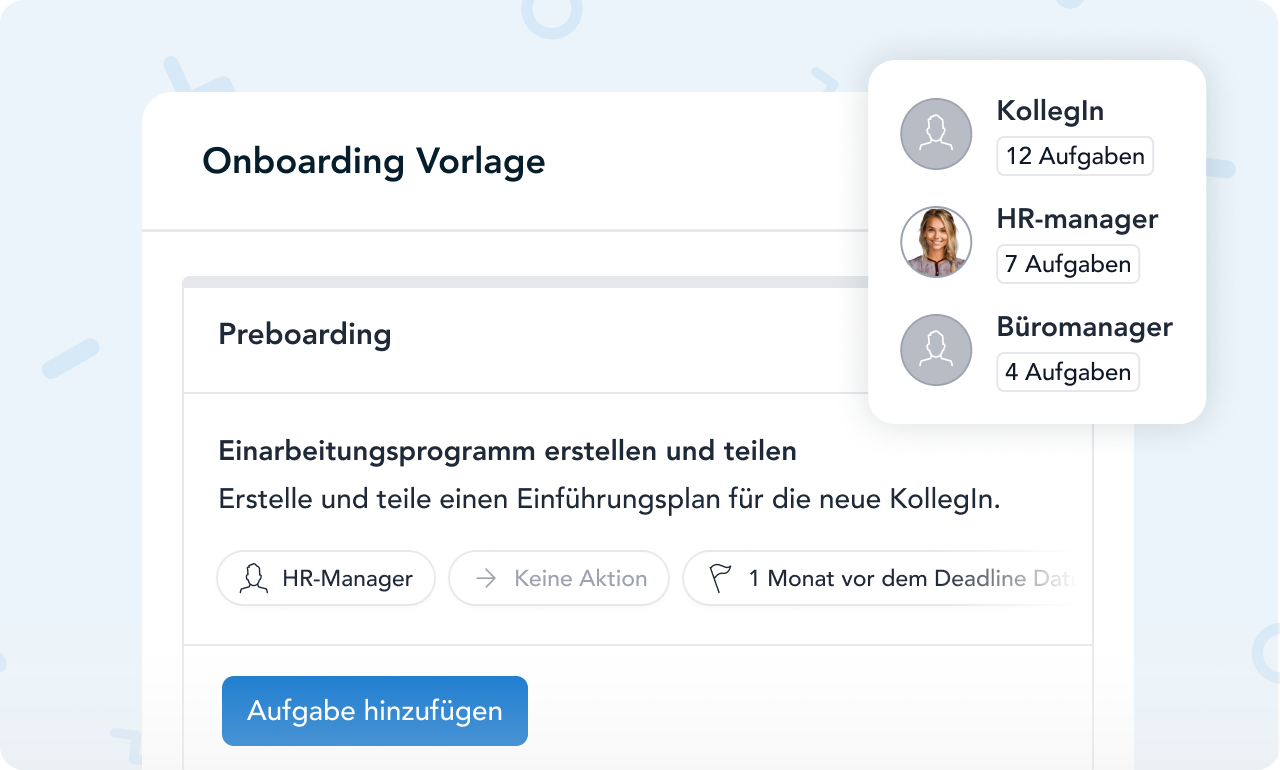Click the Preboarding section header
Screen dimensions: 1280x770
305,334
